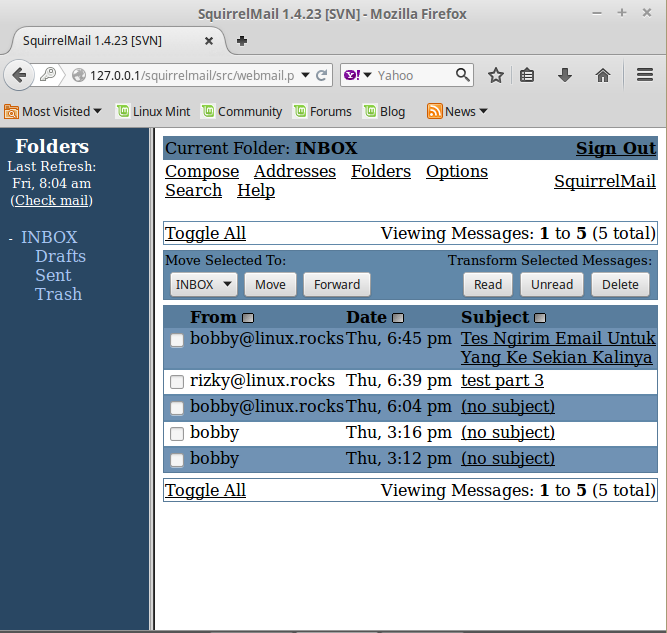
Task: Reload the page with the refresh icon
Action: (322, 75)
